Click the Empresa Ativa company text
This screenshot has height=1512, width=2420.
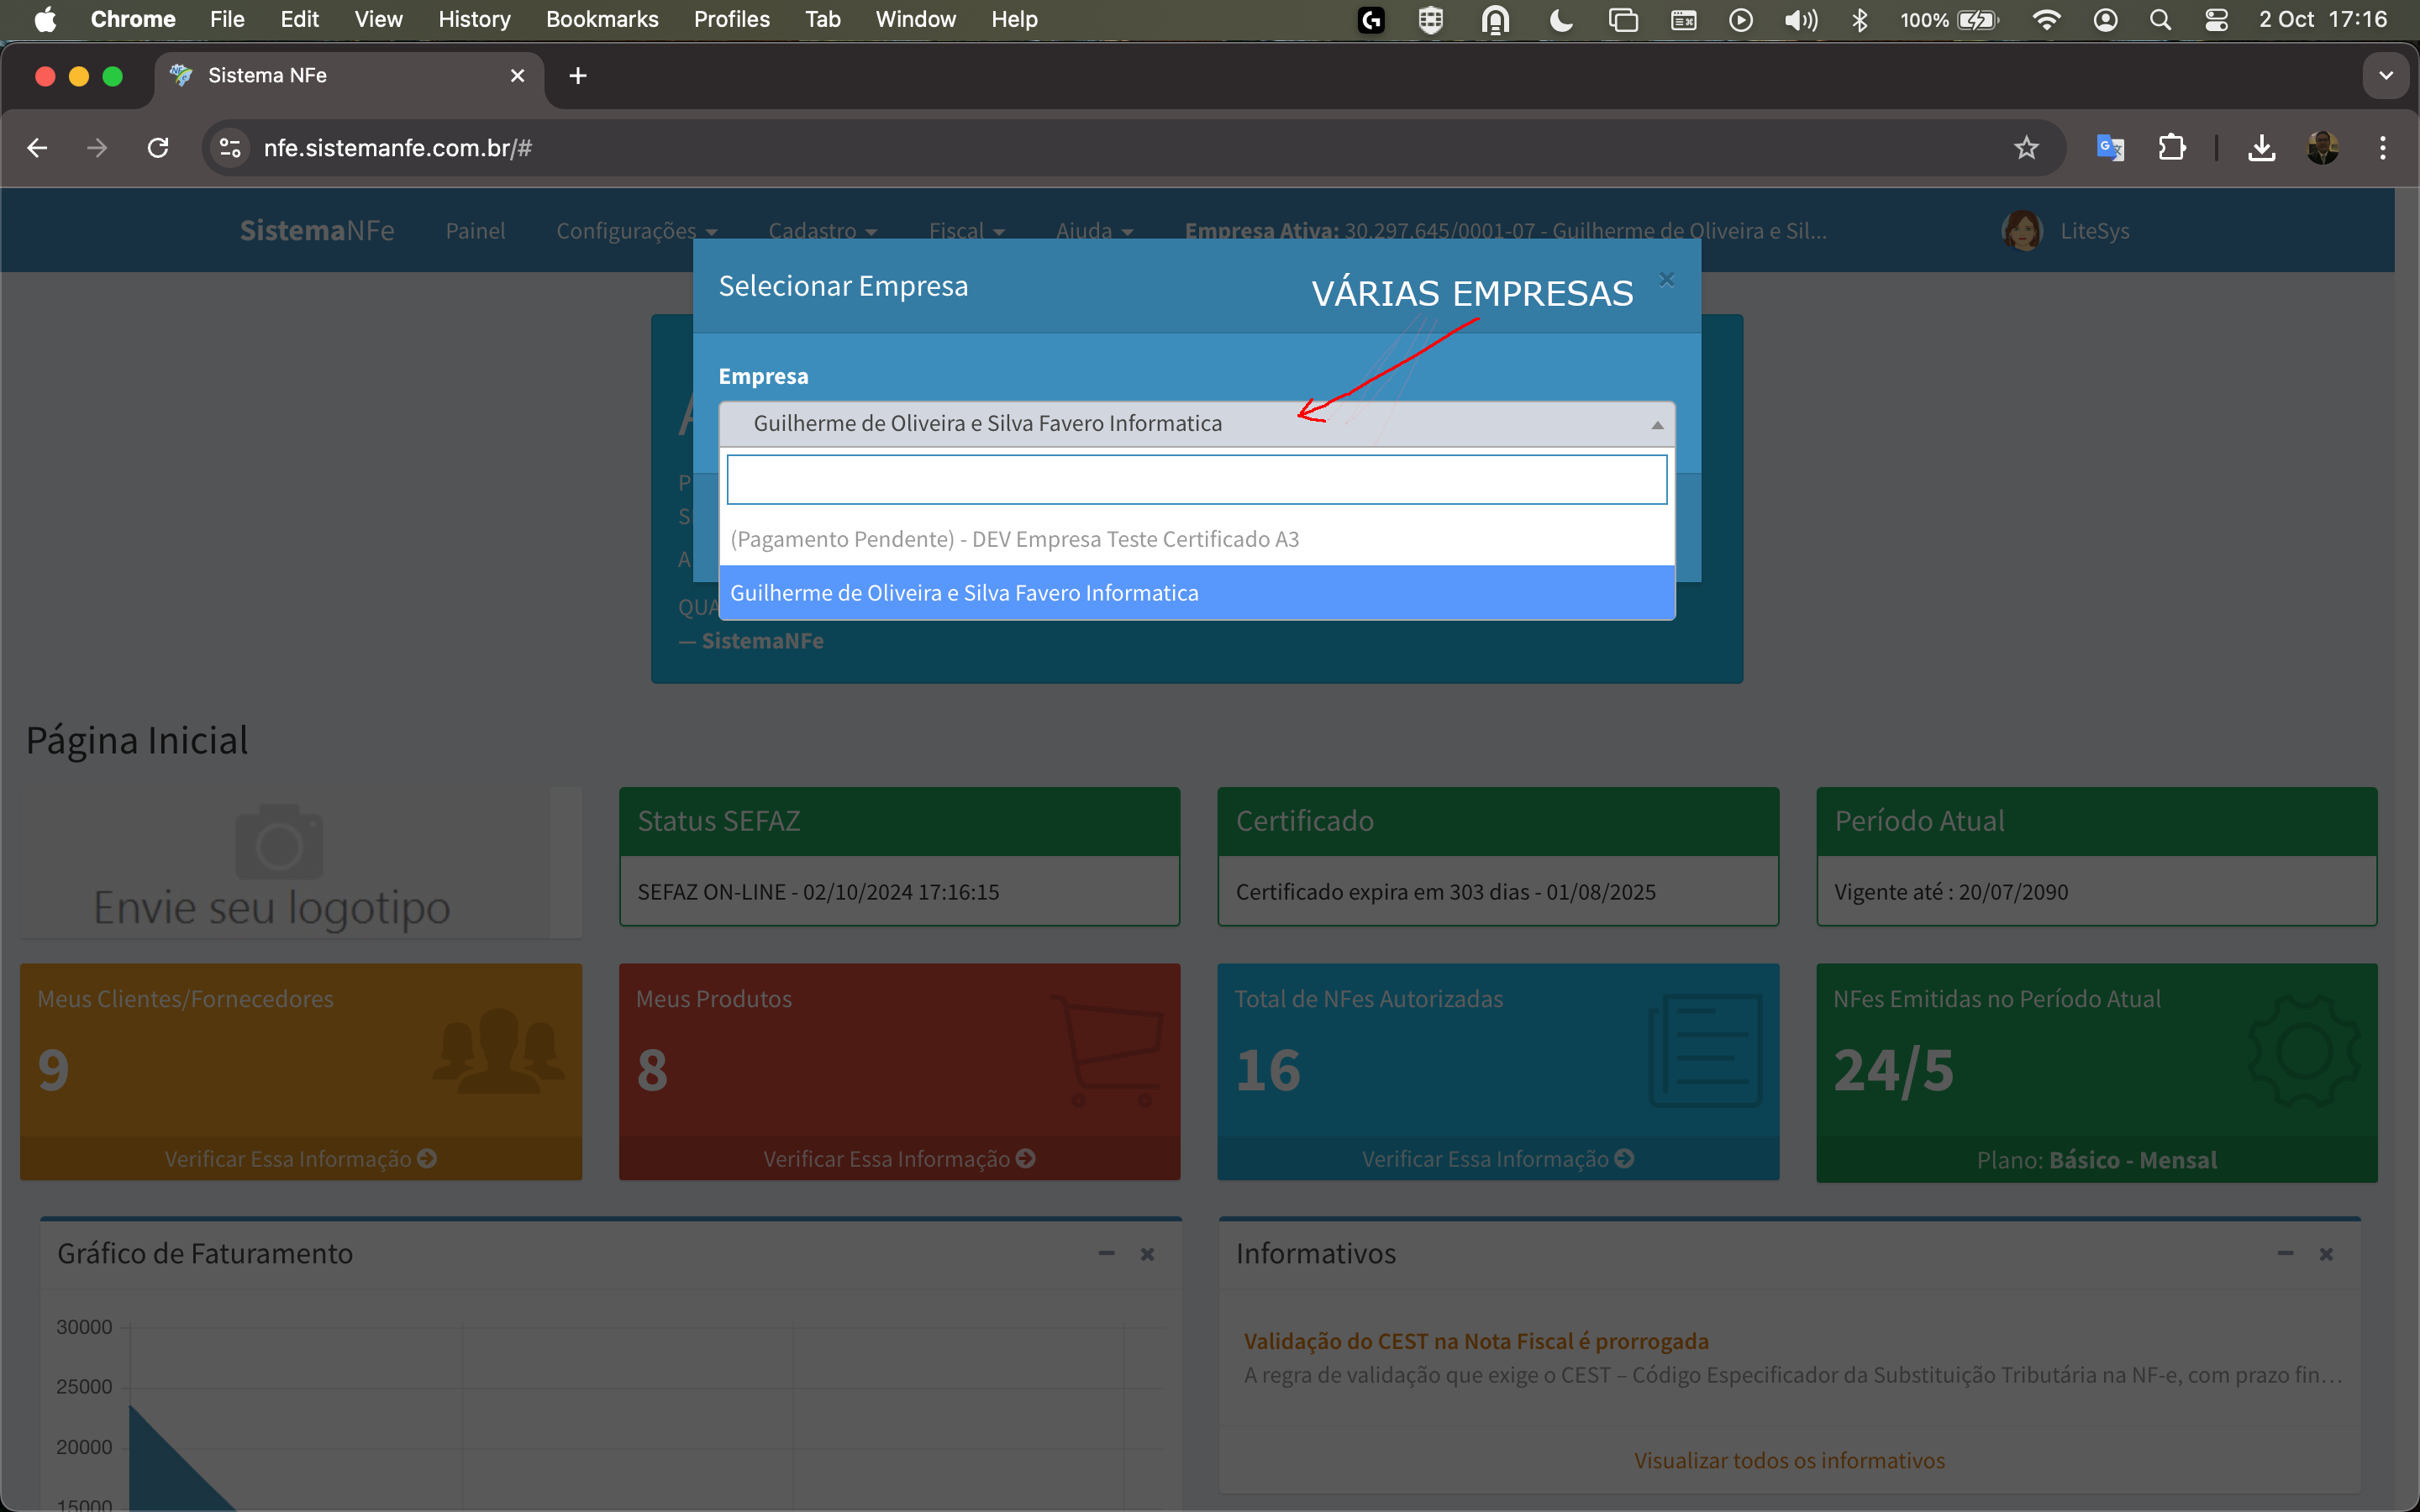click(1505, 231)
